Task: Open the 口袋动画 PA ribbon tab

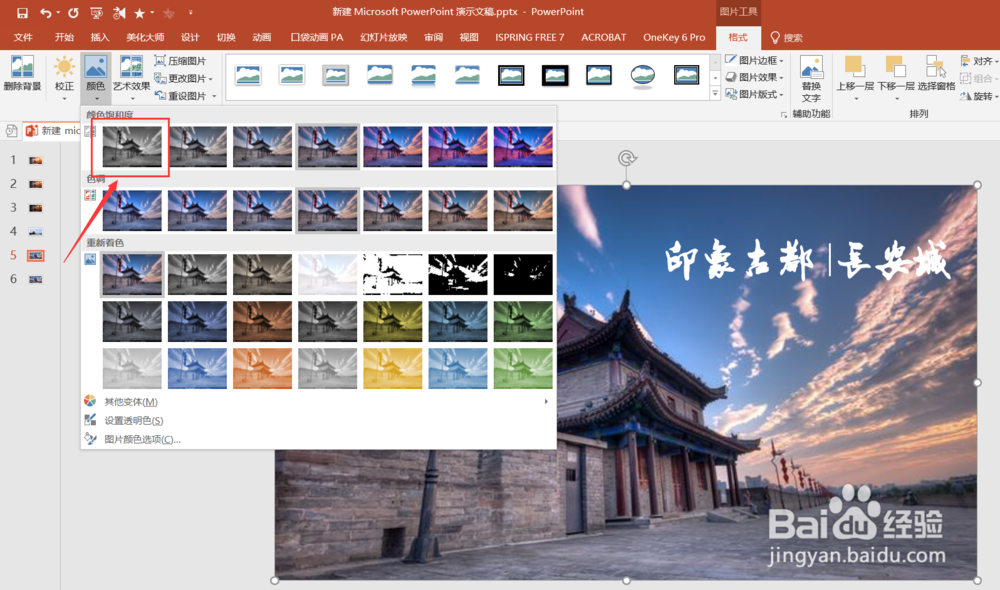Action: (311, 37)
